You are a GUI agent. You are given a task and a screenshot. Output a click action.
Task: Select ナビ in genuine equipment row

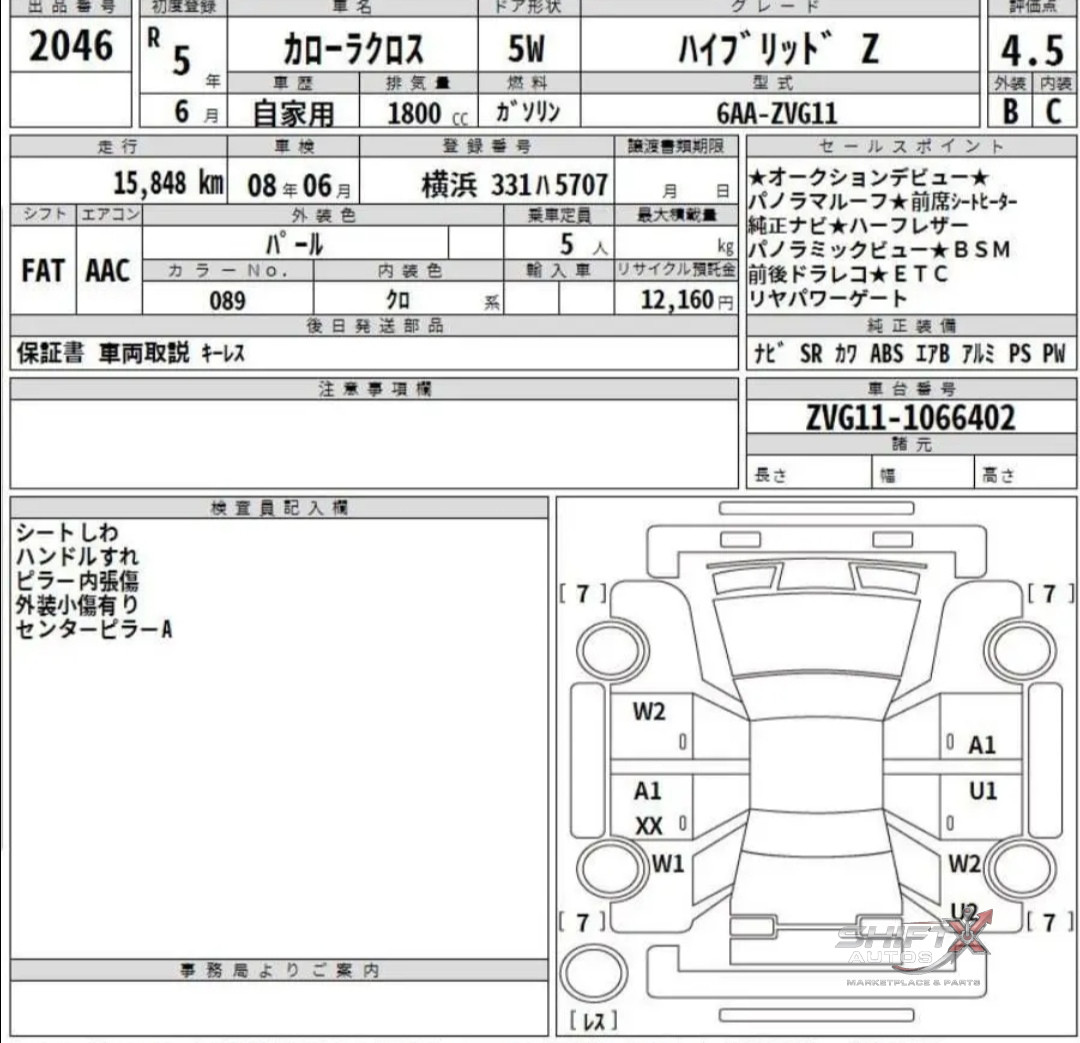coord(768,354)
